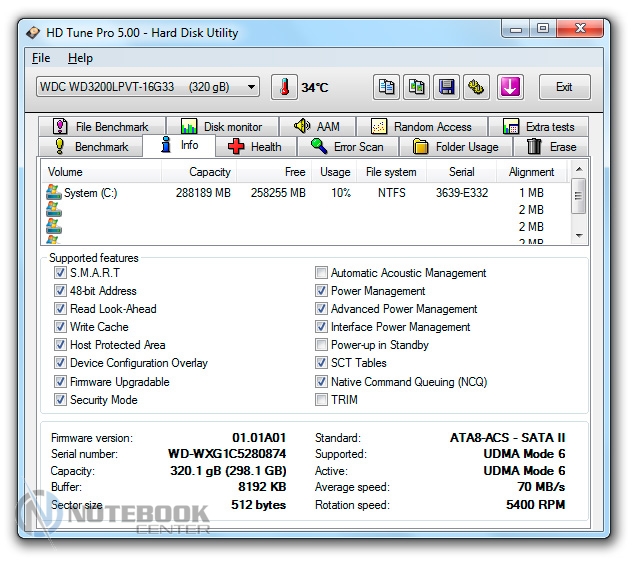Click the purple down arrow icon

coord(510,87)
